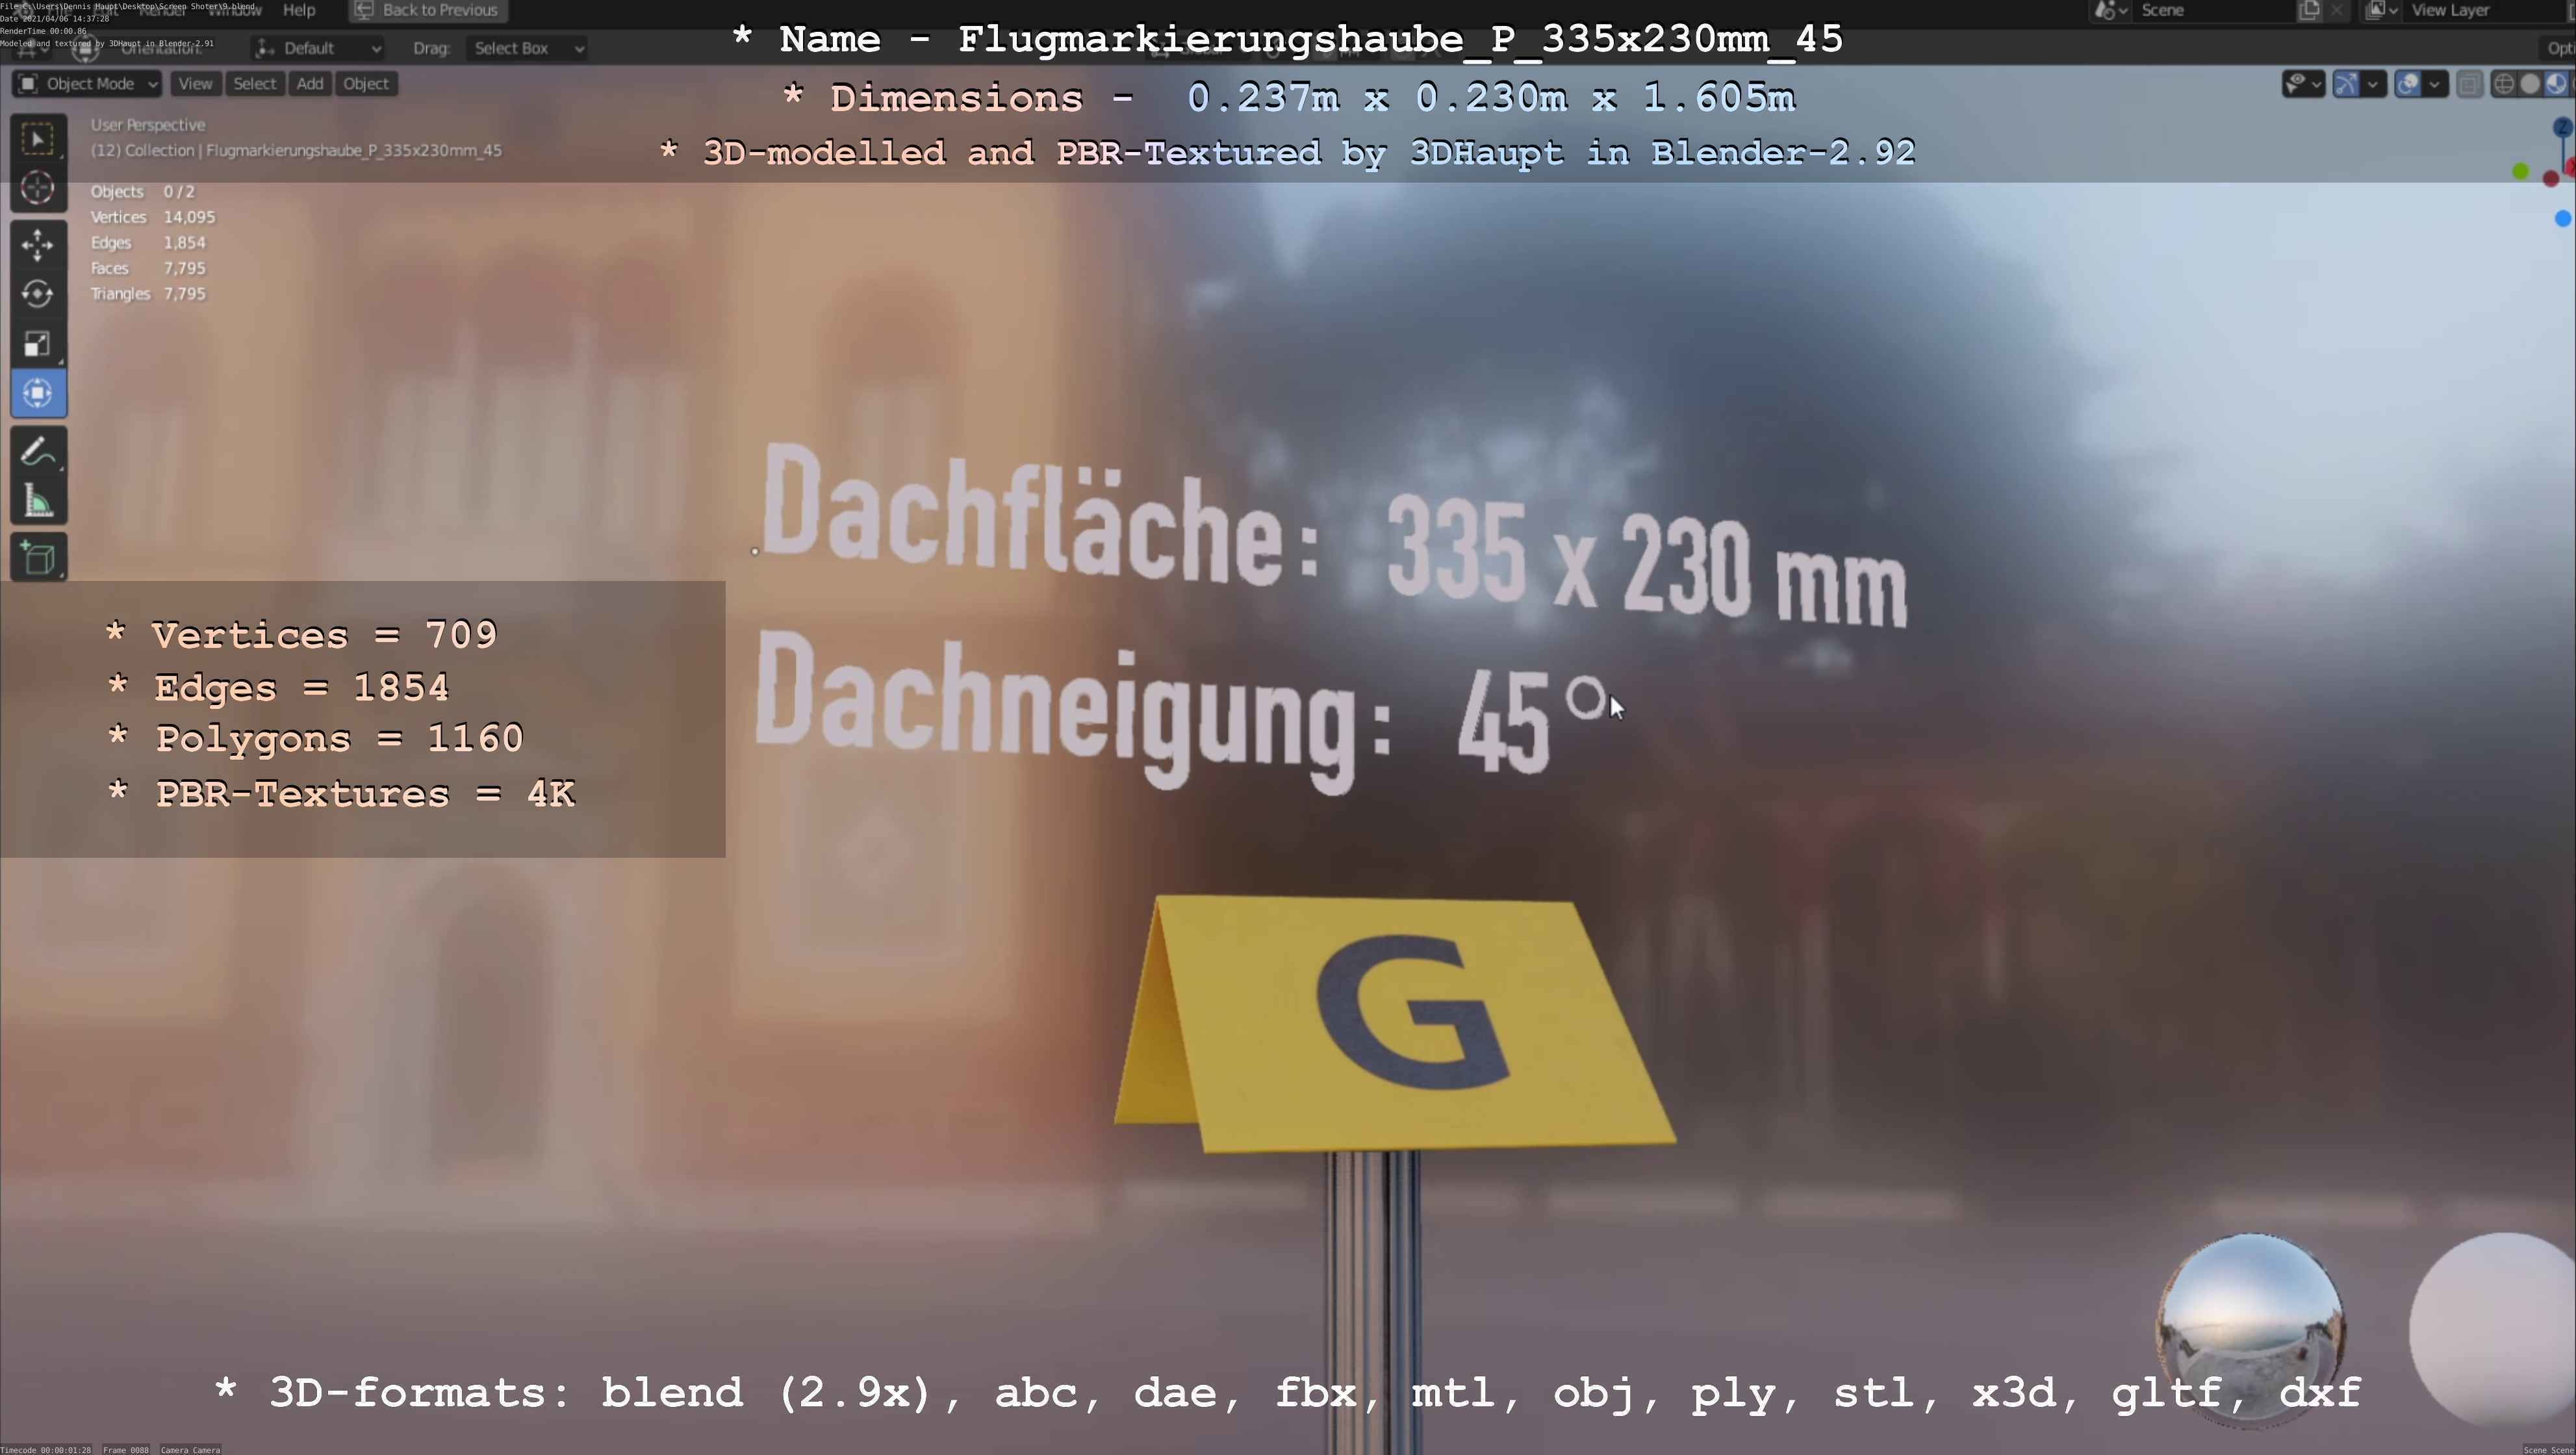Toggle viewport overlays display
Viewport: 2576px width, 1455px height.
[2408, 85]
